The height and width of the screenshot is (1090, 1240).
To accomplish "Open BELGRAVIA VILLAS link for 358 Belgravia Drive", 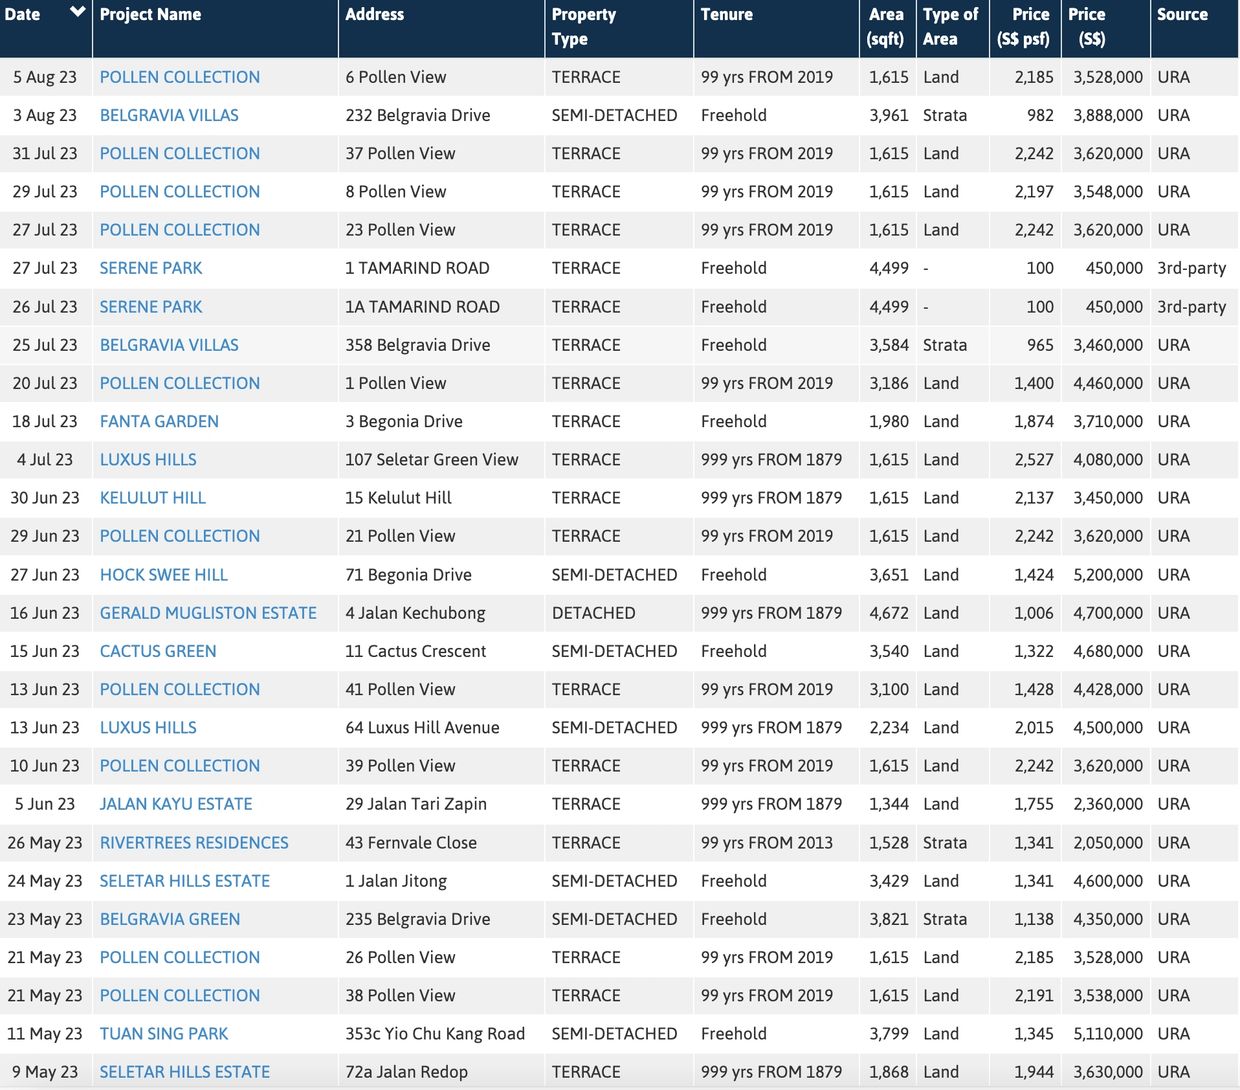I will (169, 345).
